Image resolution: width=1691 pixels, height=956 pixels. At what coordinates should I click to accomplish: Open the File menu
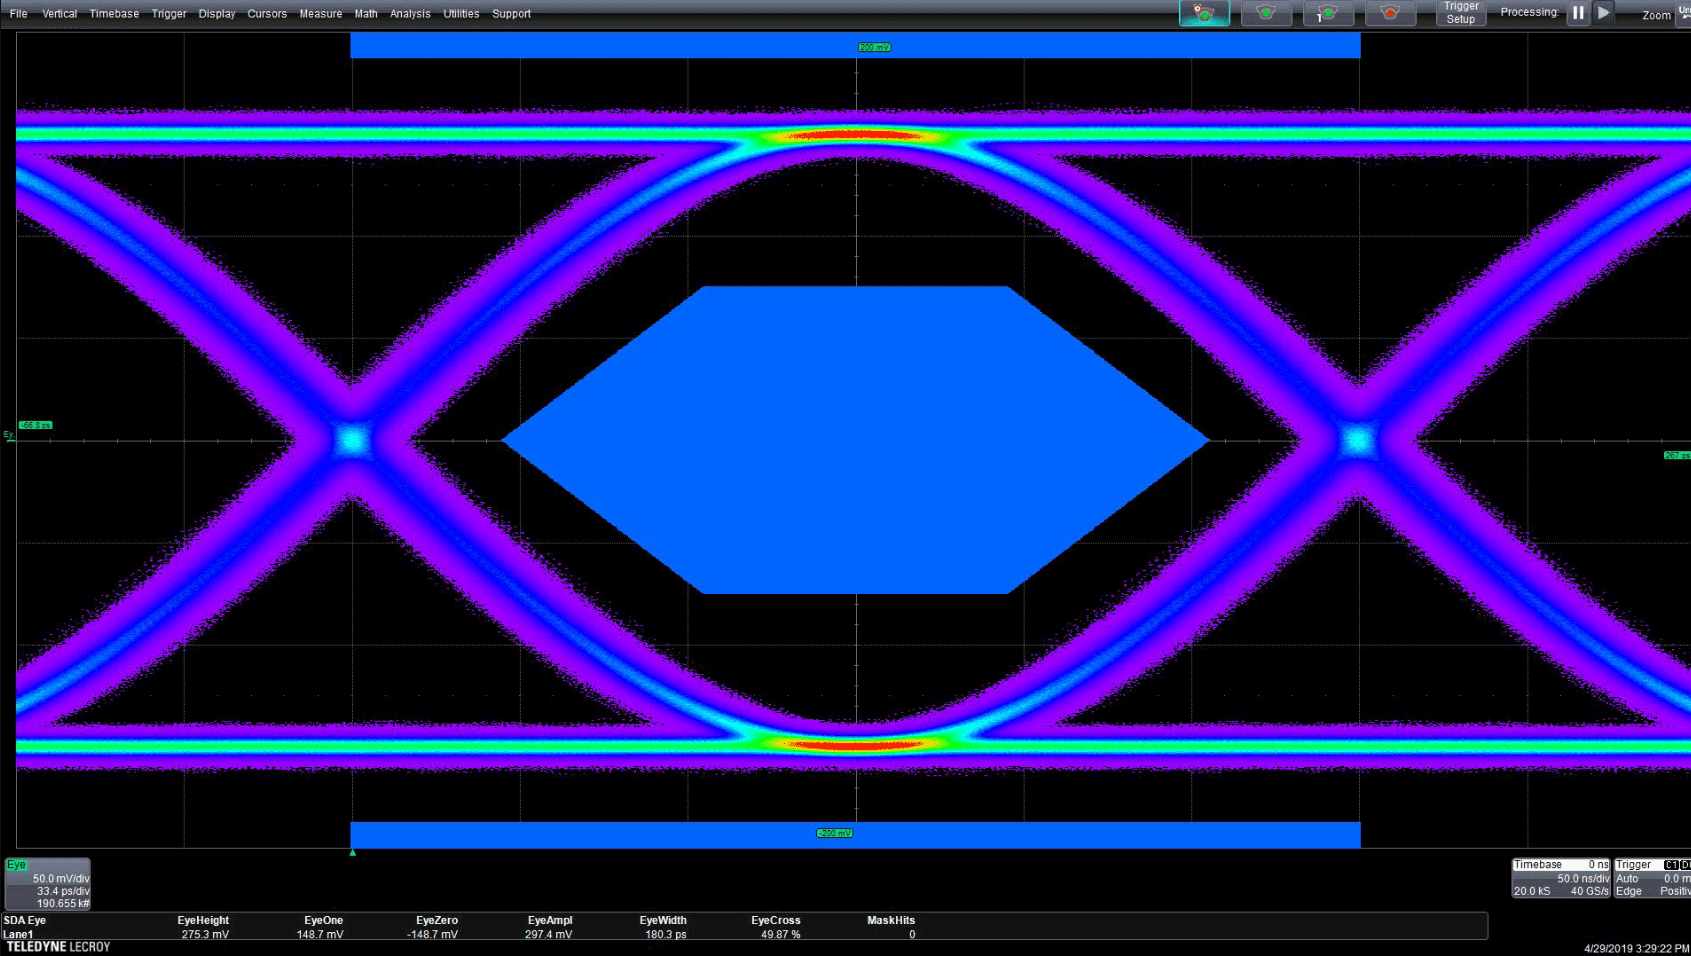click(x=18, y=14)
